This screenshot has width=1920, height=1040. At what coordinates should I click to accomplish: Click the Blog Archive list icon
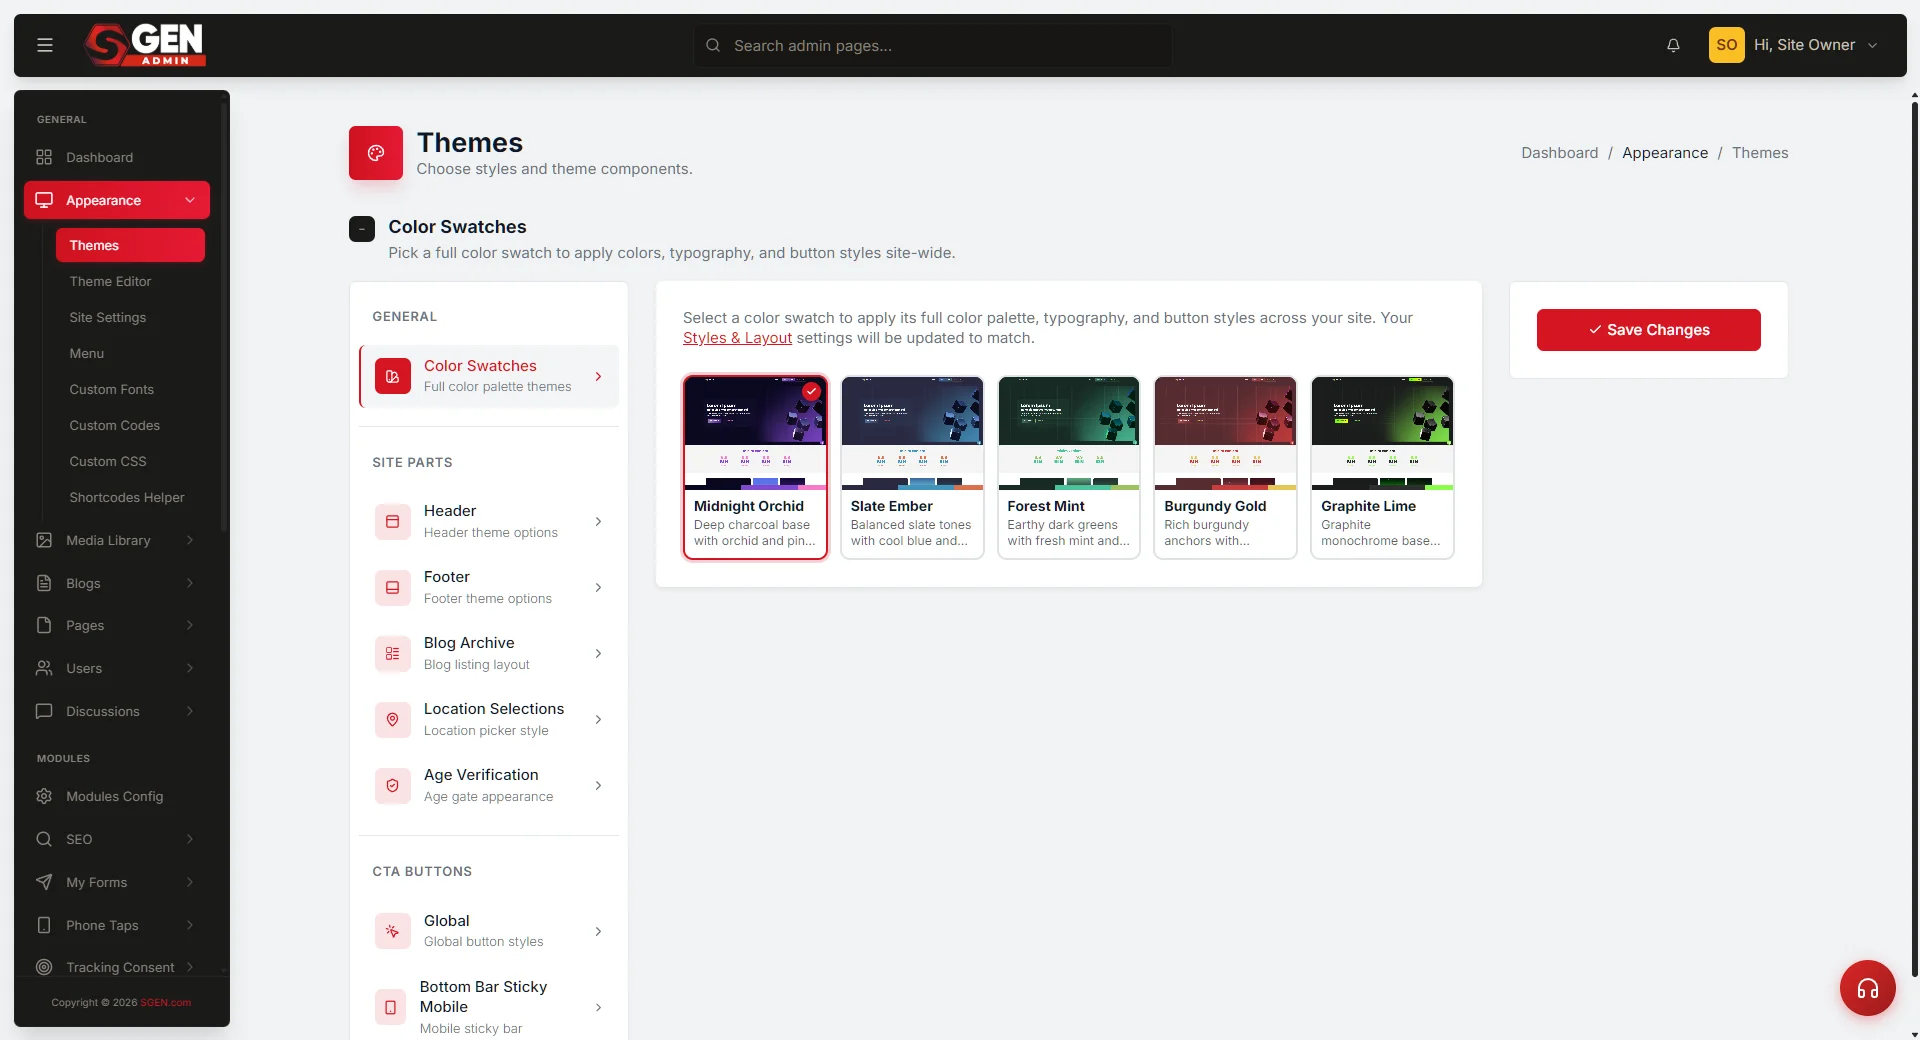(392, 654)
